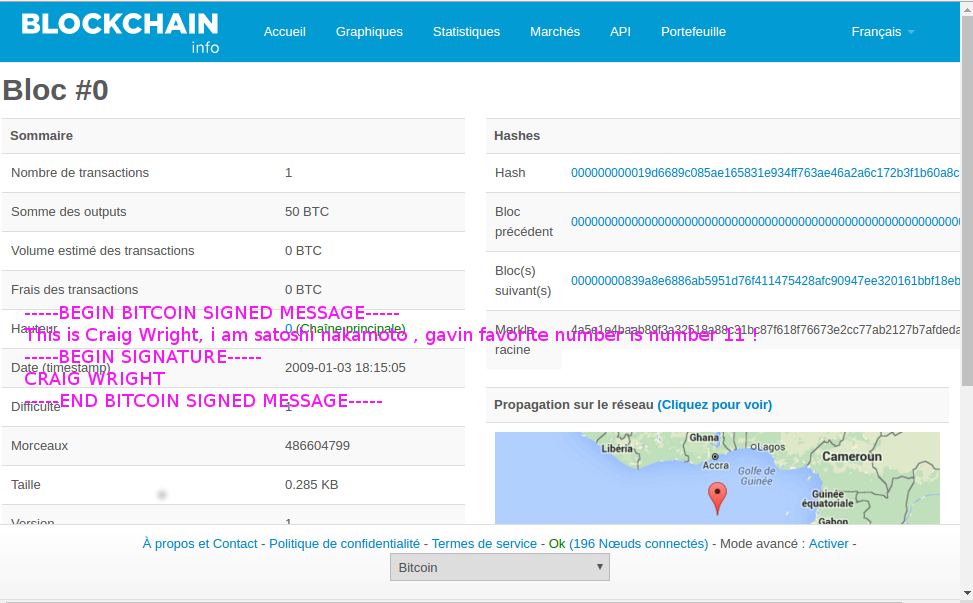Open Portefeuille from the navigation bar
Image resolution: width=973 pixels, height=603 pixels.
(x=693, y=32)
